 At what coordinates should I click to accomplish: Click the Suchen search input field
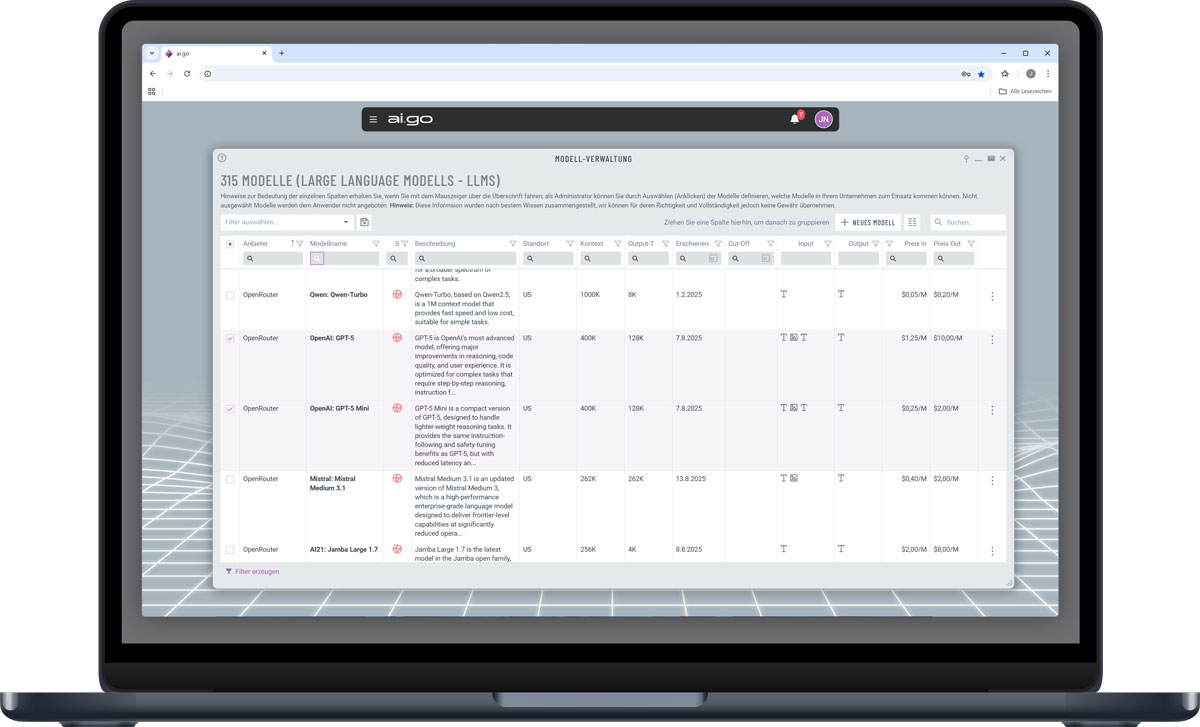coord(972,223)
